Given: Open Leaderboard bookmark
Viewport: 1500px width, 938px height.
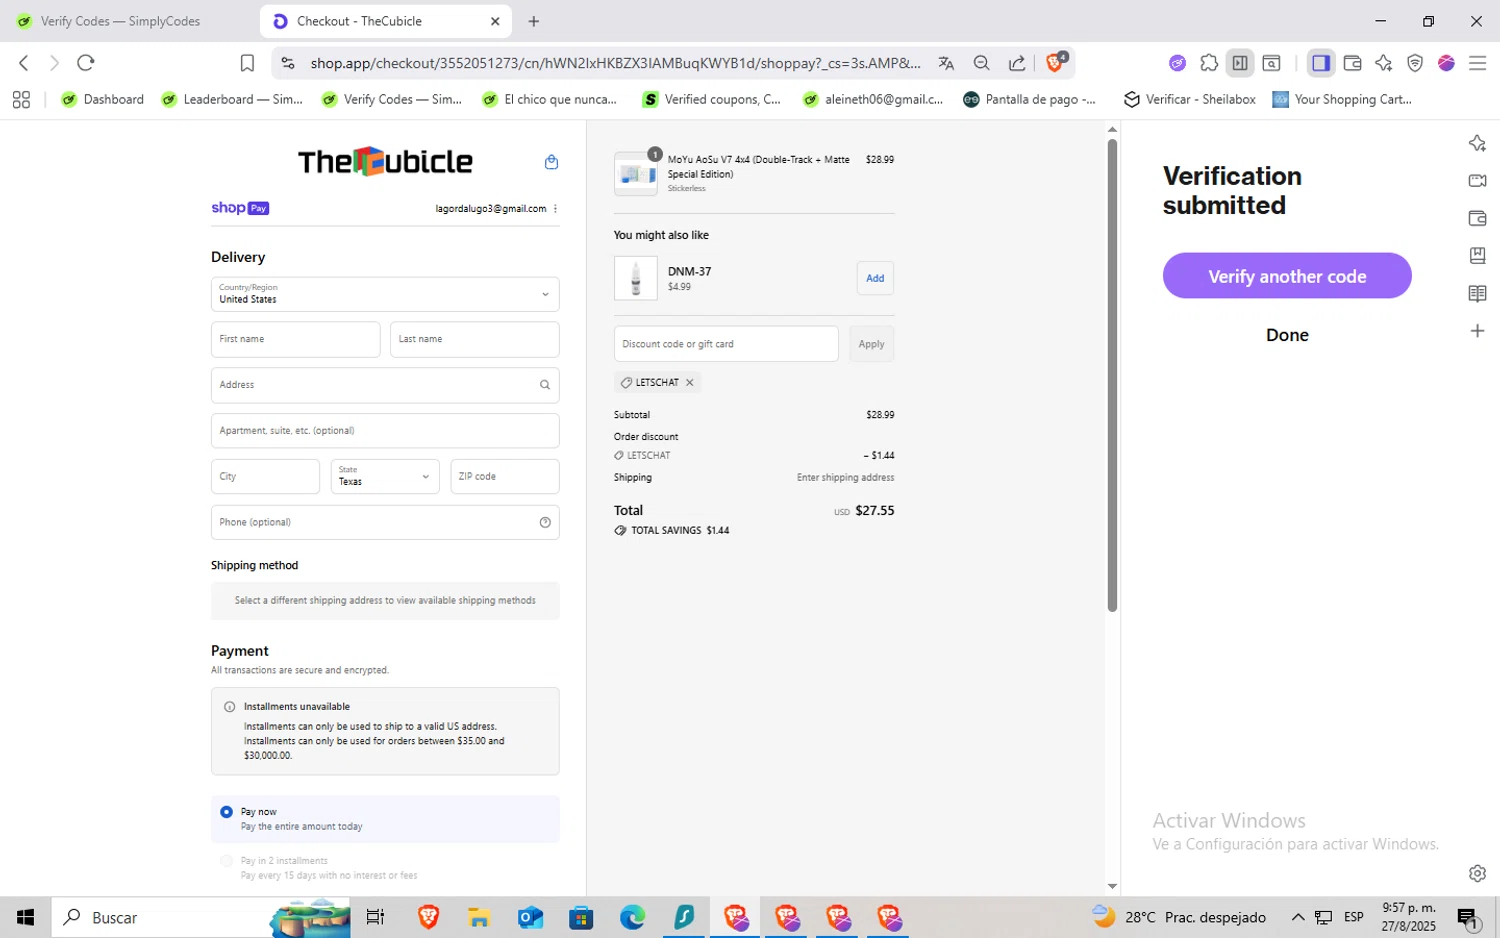Looking at the screenshot, I should (x=232, y=99).
